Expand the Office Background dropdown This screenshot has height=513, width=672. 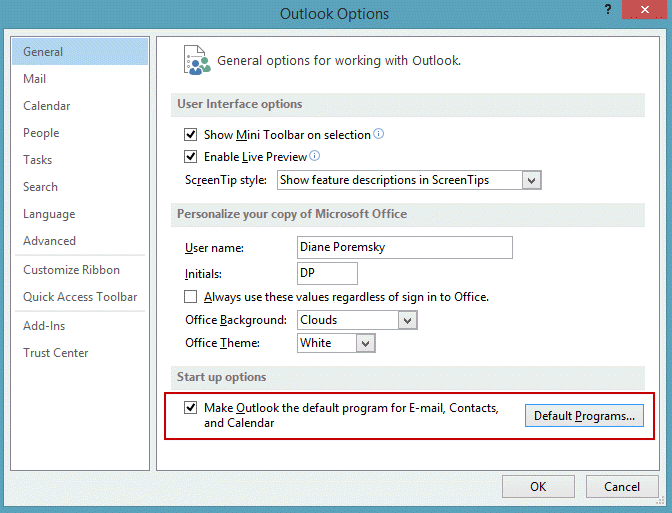pyautogui.click(x=407, y=320)
